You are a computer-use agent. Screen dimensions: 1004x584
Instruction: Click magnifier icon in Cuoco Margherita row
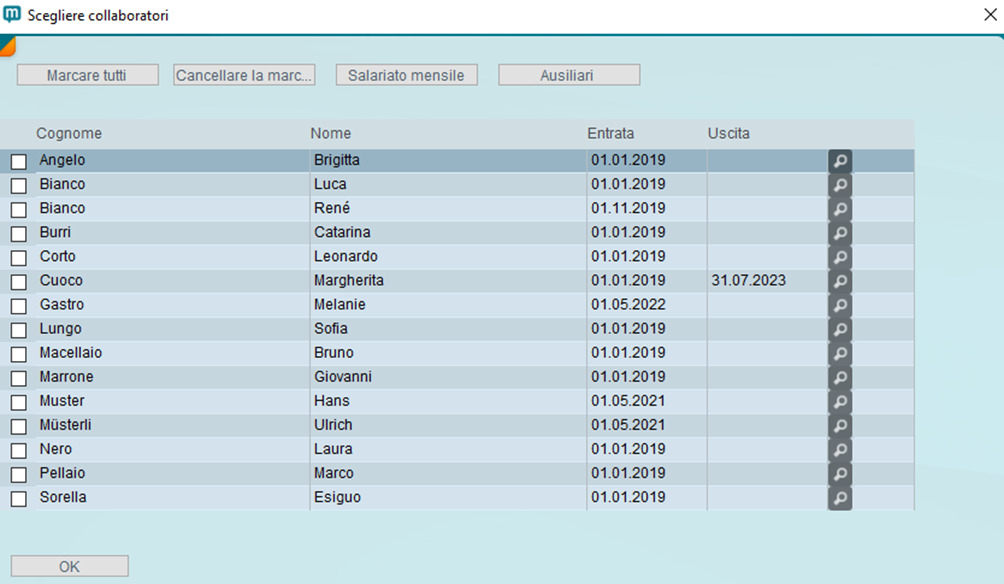[840, 281]
